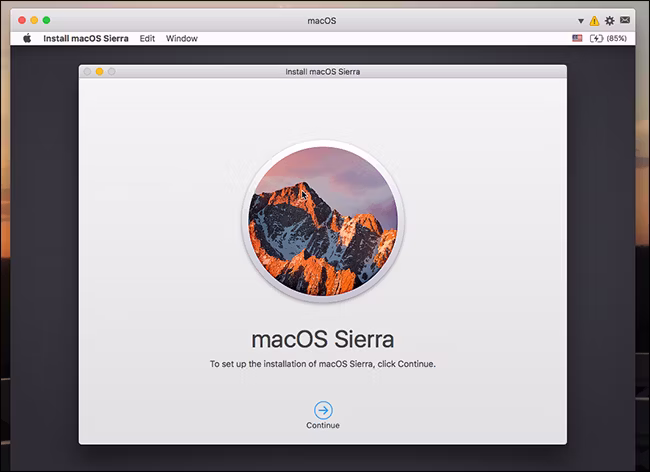Close the outer macOS window with the red button
Image resolution: width=650 pixels, height=472 pixels.
coord(22,20)
